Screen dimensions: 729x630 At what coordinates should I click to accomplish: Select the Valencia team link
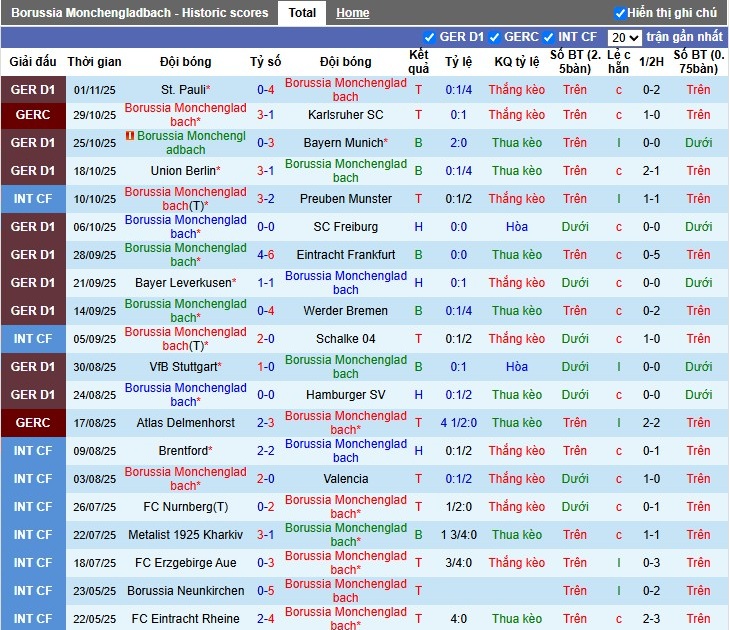coord(346,479)
